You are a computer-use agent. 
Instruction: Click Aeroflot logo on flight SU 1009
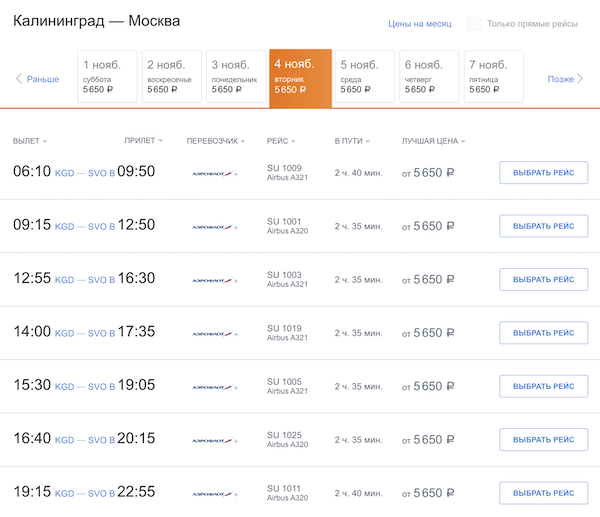point(214,173)
